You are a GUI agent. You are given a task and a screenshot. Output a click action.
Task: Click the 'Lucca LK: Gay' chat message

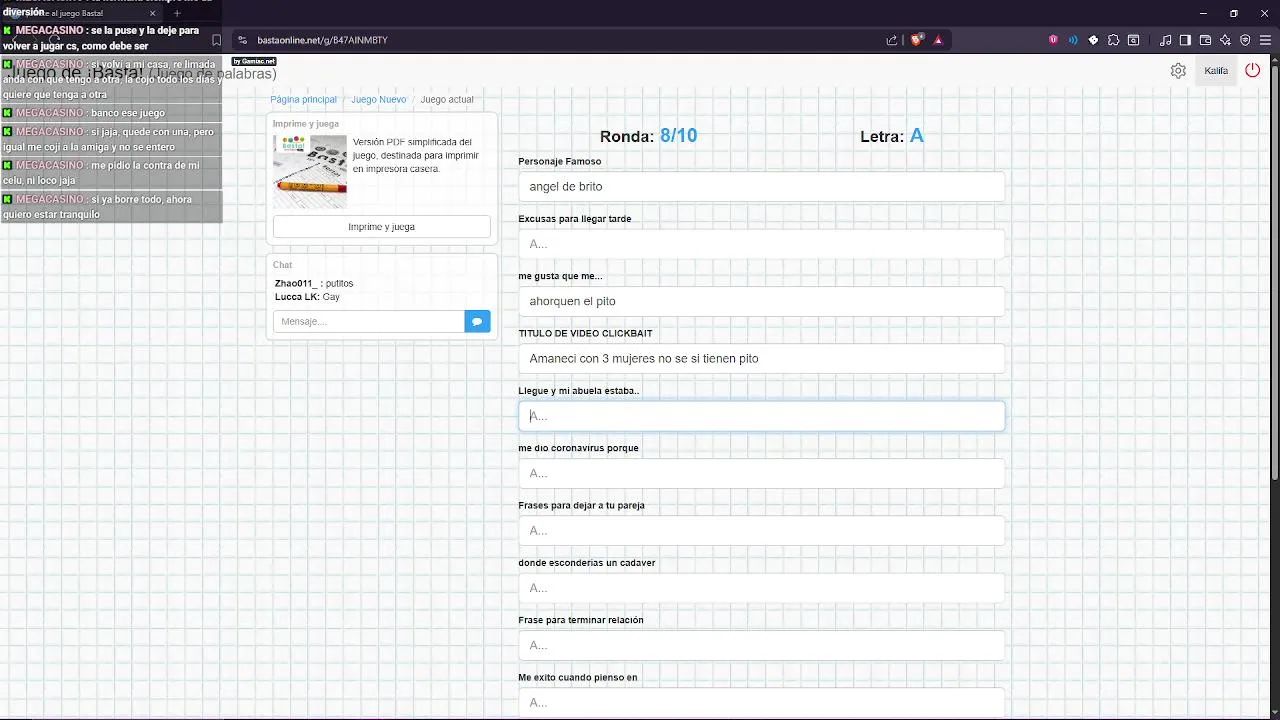[307, 297]
